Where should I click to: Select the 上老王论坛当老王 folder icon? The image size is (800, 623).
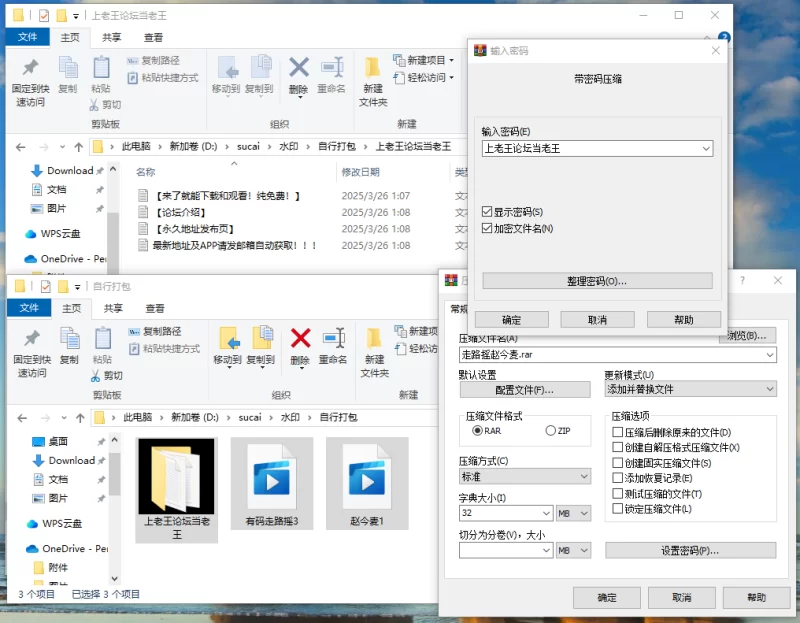pyautogui.click(x=176, y=471)
